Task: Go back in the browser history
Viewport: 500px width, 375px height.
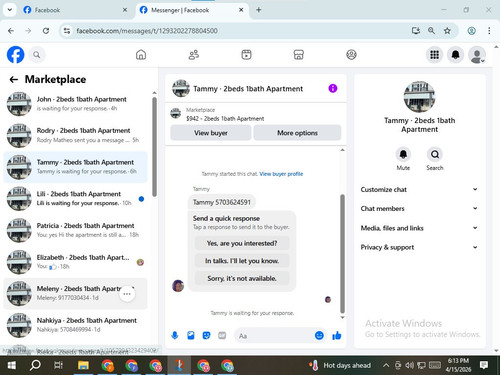Action: (11, 31)
